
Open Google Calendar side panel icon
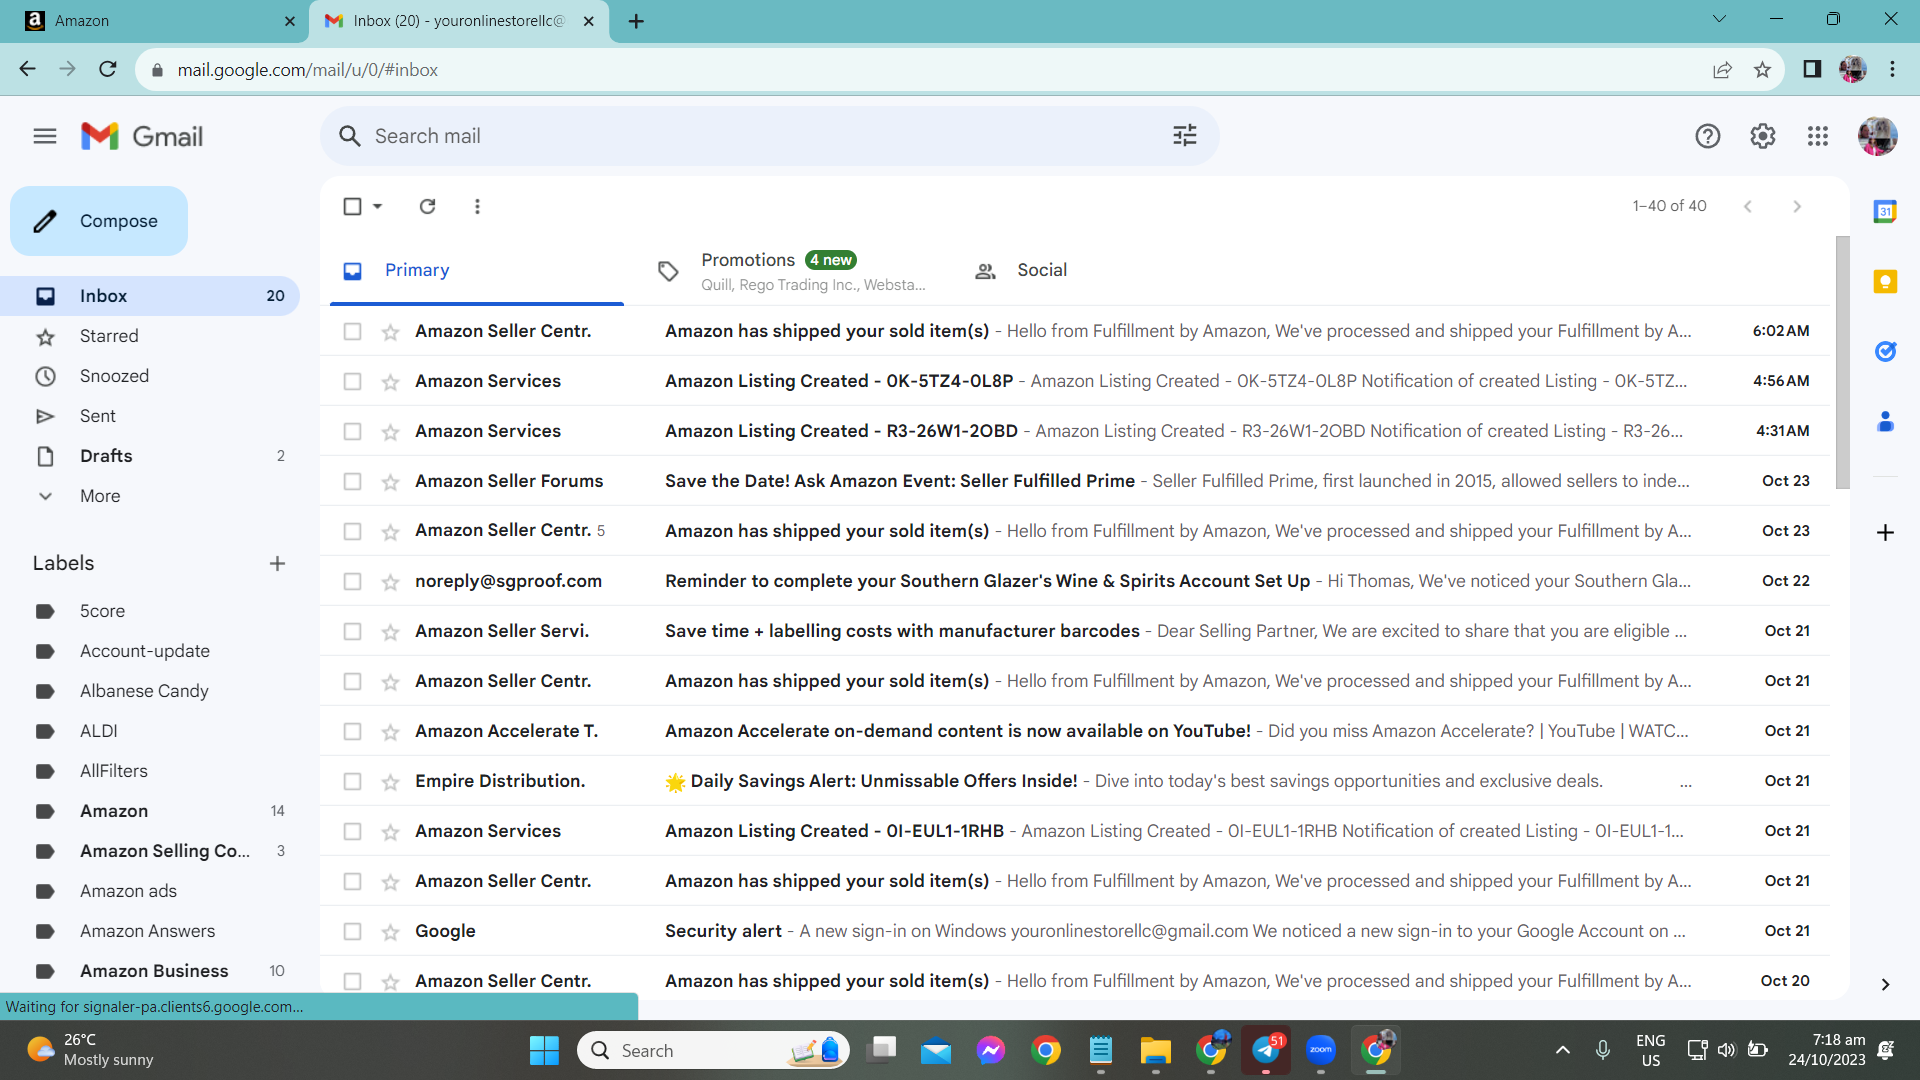pos(1885,211)
